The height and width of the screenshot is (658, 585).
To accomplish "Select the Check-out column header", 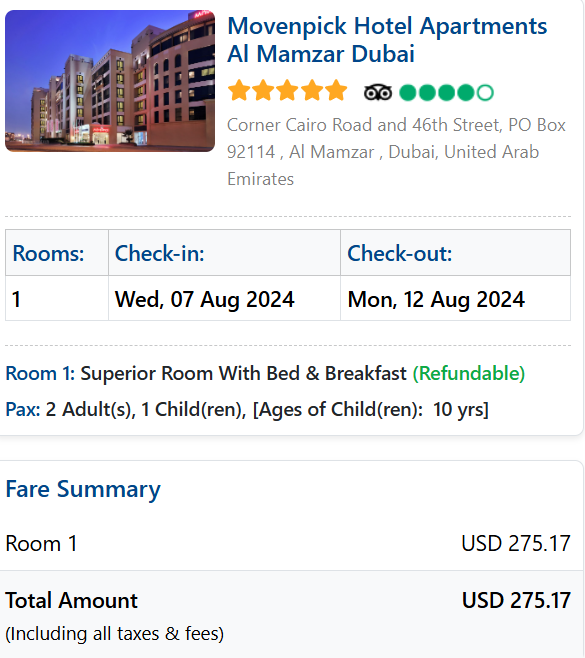I will pyautogui.click(x=400, y=253).
